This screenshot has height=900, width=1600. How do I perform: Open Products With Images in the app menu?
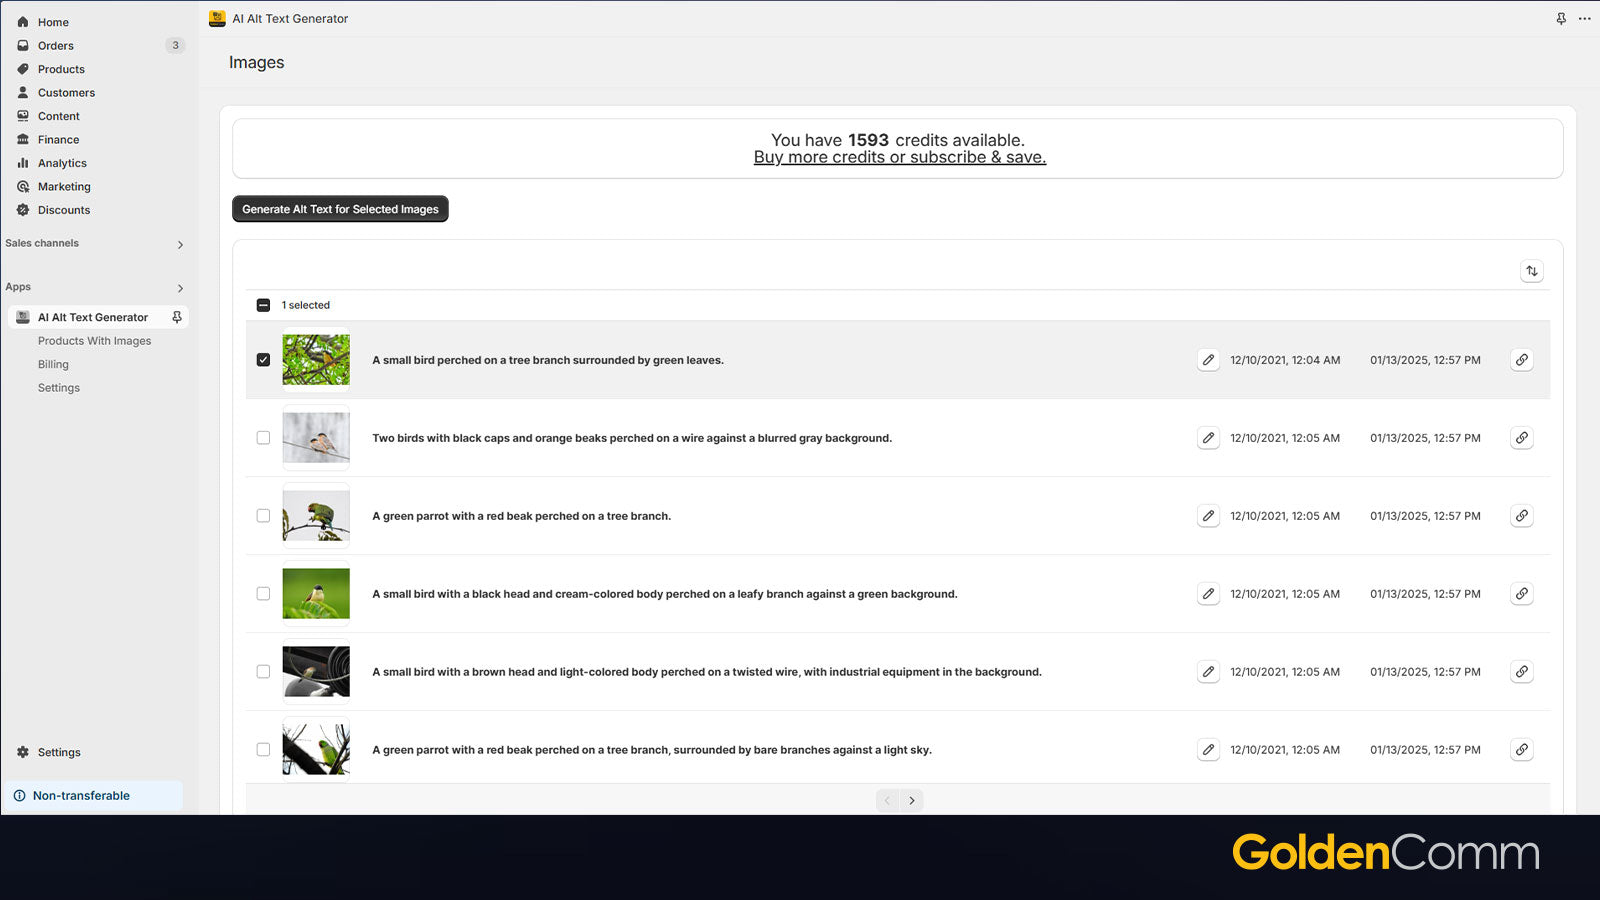[95, 340]
